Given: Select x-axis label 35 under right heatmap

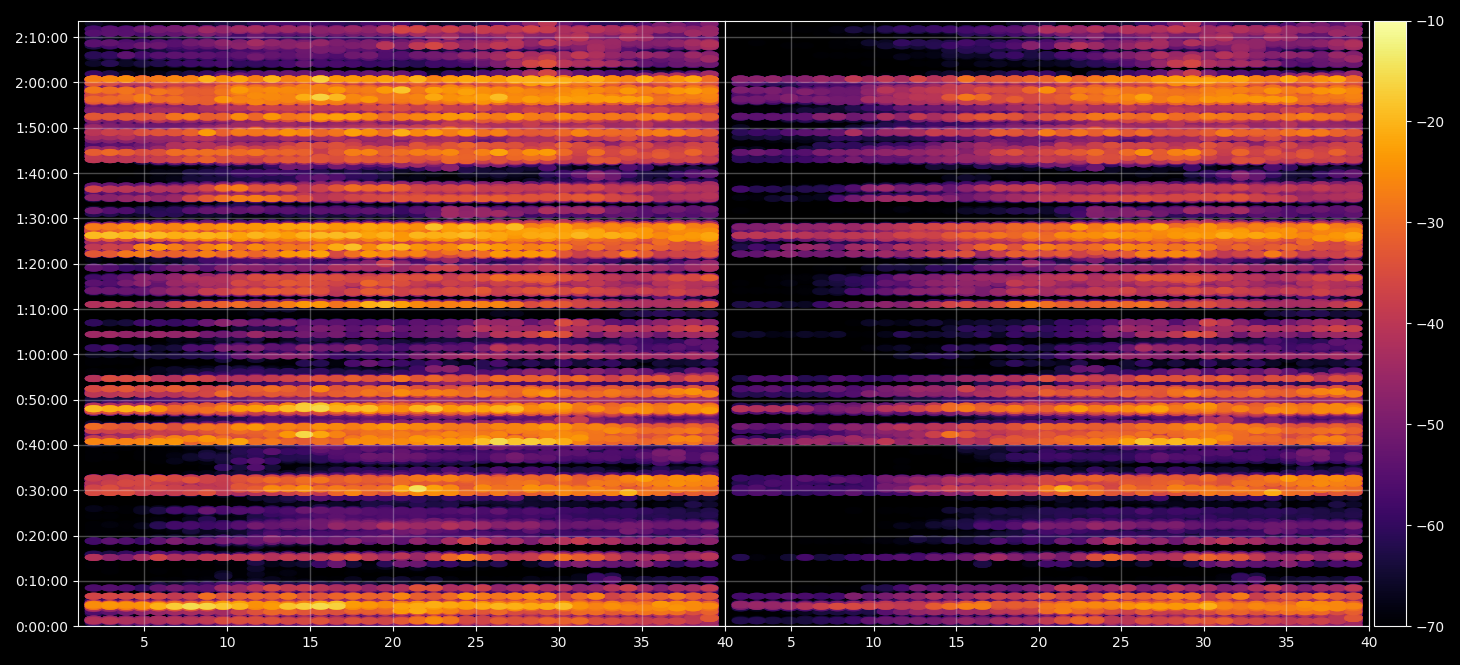Looking at the screenshot, I should point(1287,641).
